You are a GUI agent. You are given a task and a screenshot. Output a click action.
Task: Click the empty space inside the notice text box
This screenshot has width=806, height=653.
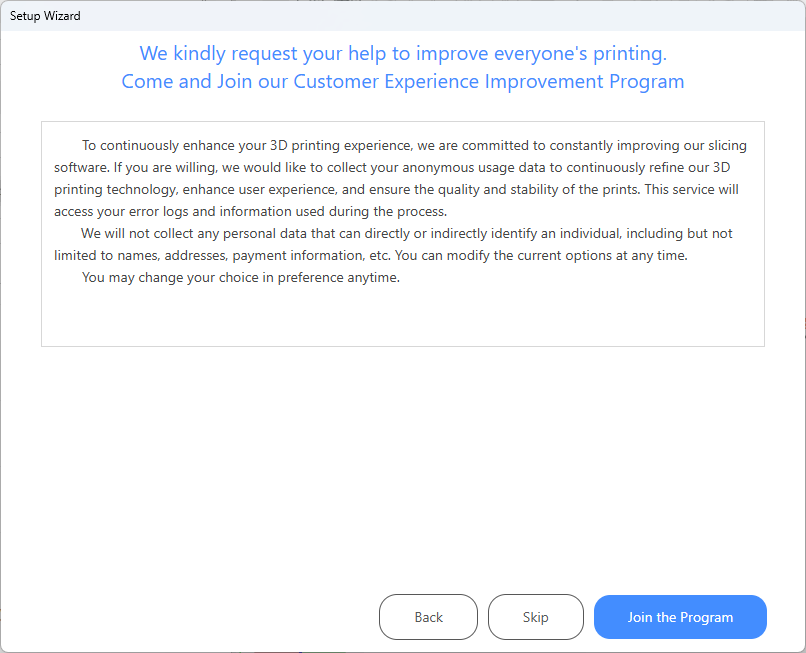tap(402, 318)
